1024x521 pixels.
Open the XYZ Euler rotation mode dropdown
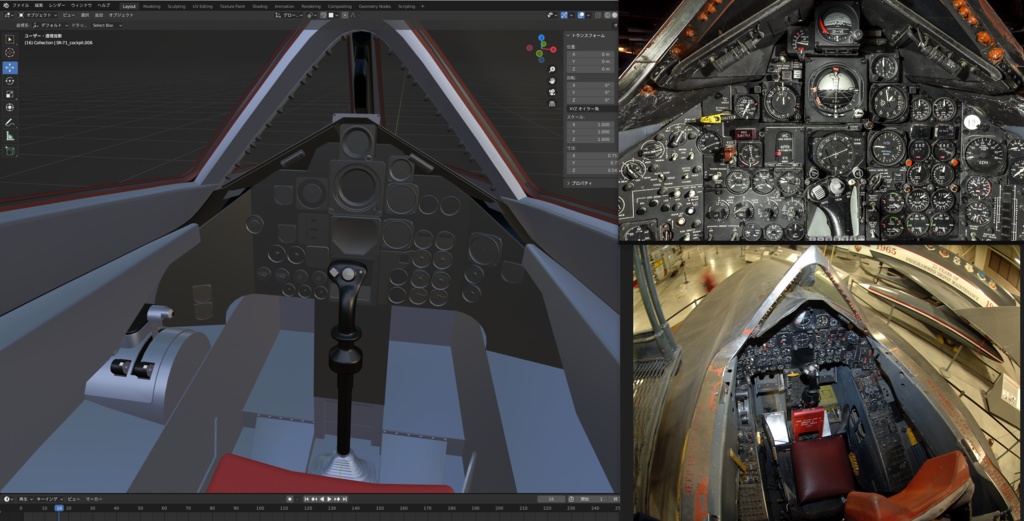[x=590, y=108]
